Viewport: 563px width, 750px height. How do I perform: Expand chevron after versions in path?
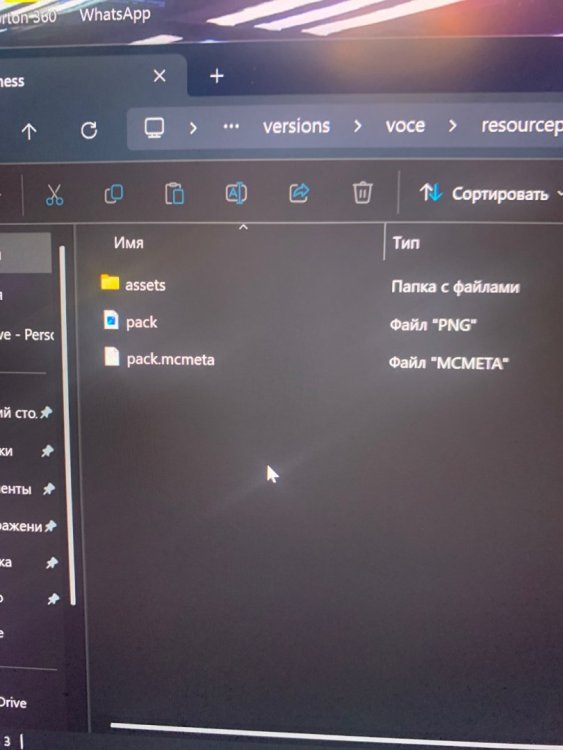[357, 126]
